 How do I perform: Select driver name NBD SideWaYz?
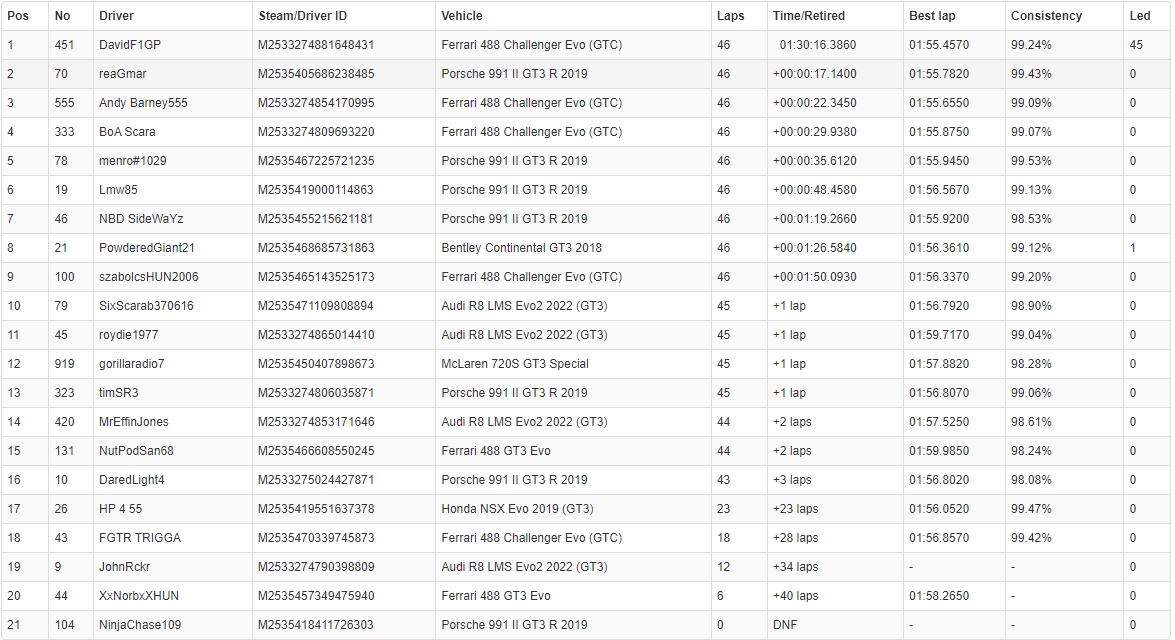pyautogui.click(x=141, y=219)
